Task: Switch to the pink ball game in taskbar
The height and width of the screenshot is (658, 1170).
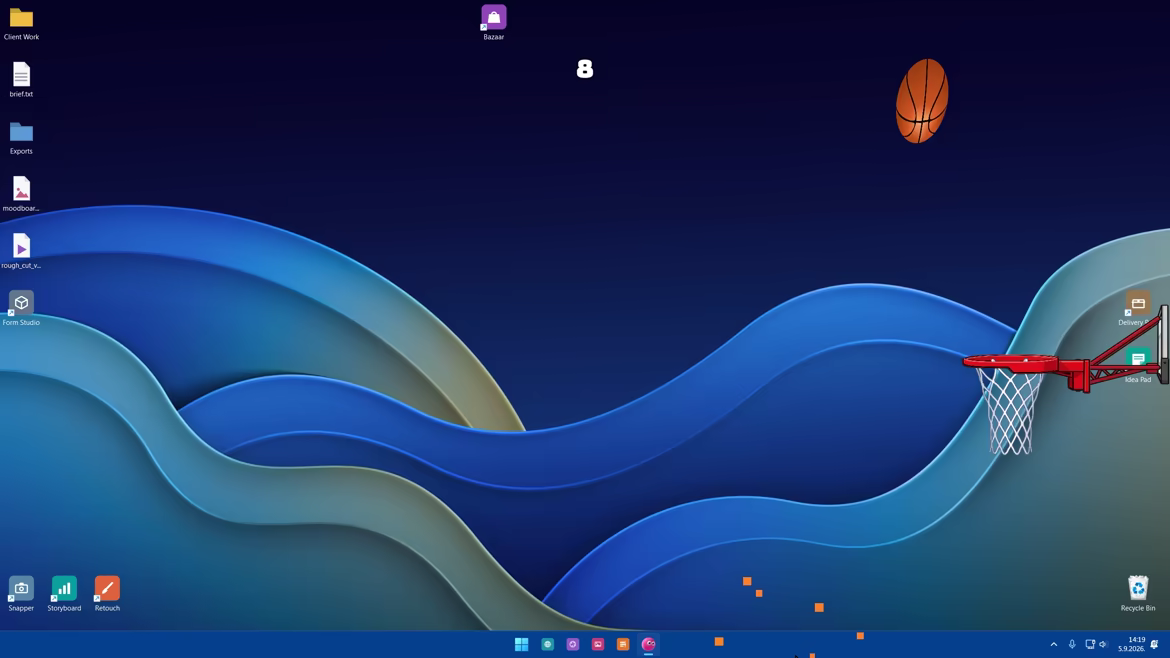Action: click(x=648, y=644)
